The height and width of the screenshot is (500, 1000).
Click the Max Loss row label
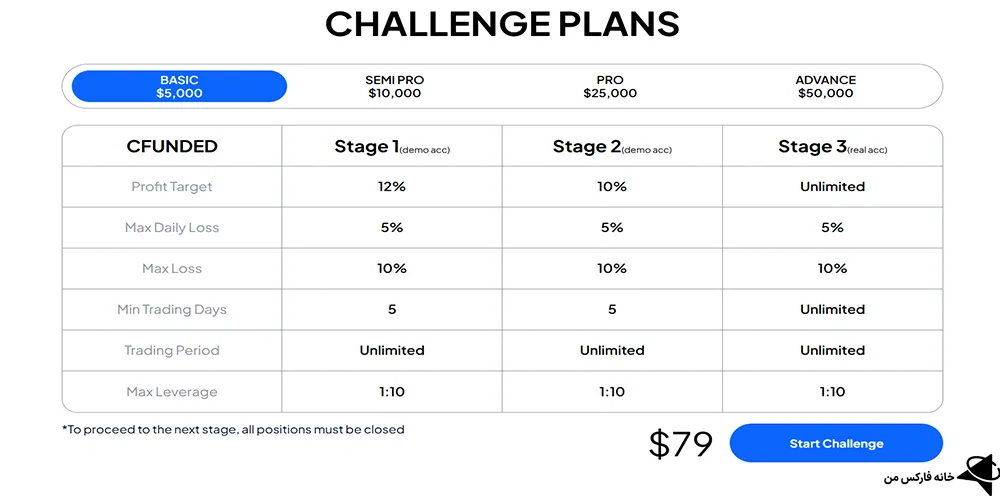click(172, 269)
